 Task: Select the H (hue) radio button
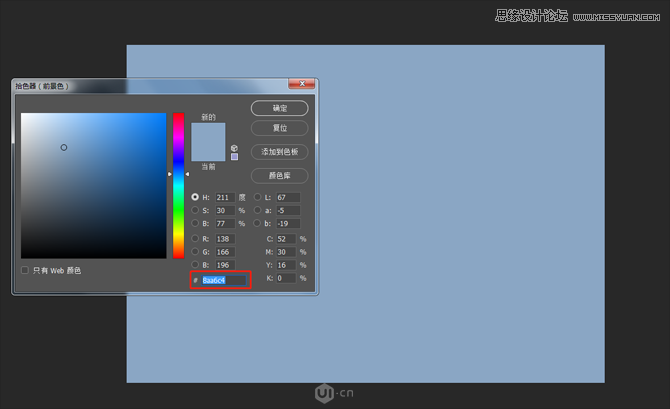tap(195, 197)
